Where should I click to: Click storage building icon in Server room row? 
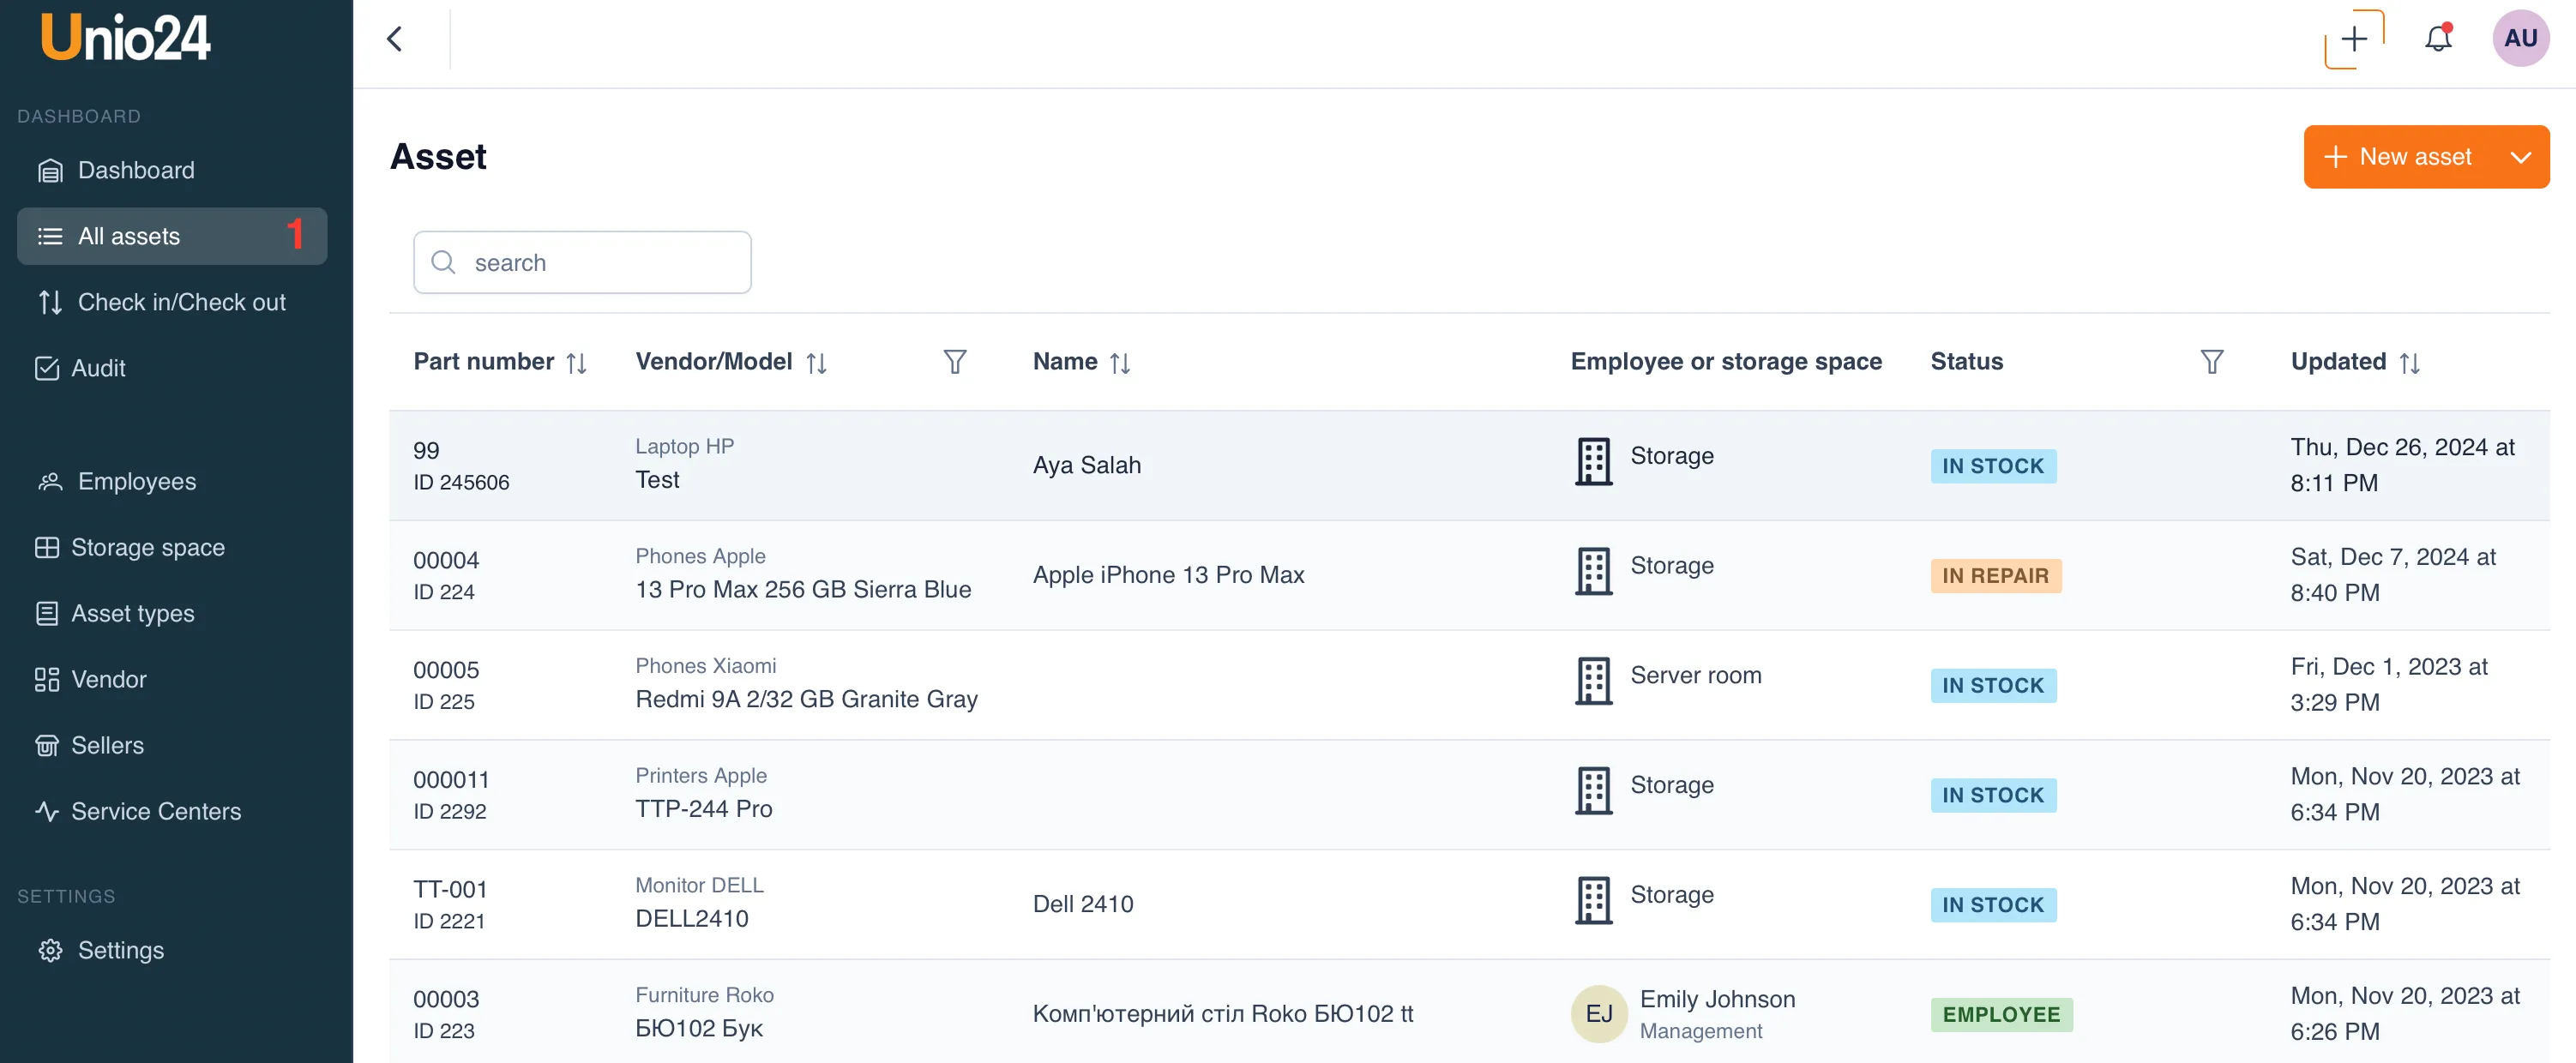click(x=1593, y=681)
